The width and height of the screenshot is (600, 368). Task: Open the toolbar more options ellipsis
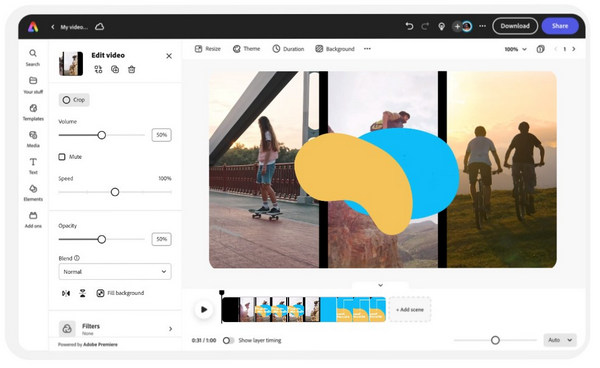coord(367,49)
